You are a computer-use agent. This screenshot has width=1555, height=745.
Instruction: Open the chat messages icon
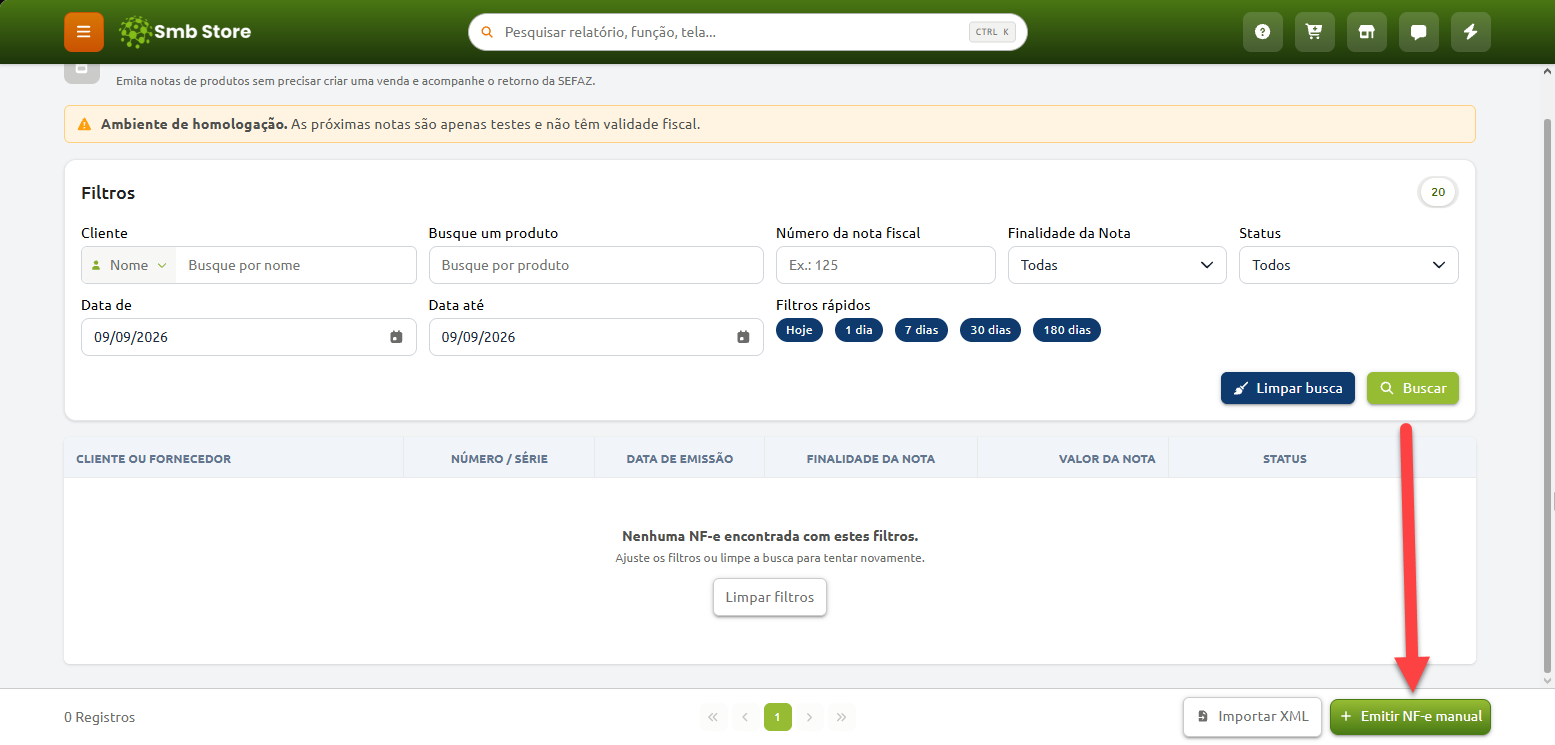click(x=1419, y=32)
